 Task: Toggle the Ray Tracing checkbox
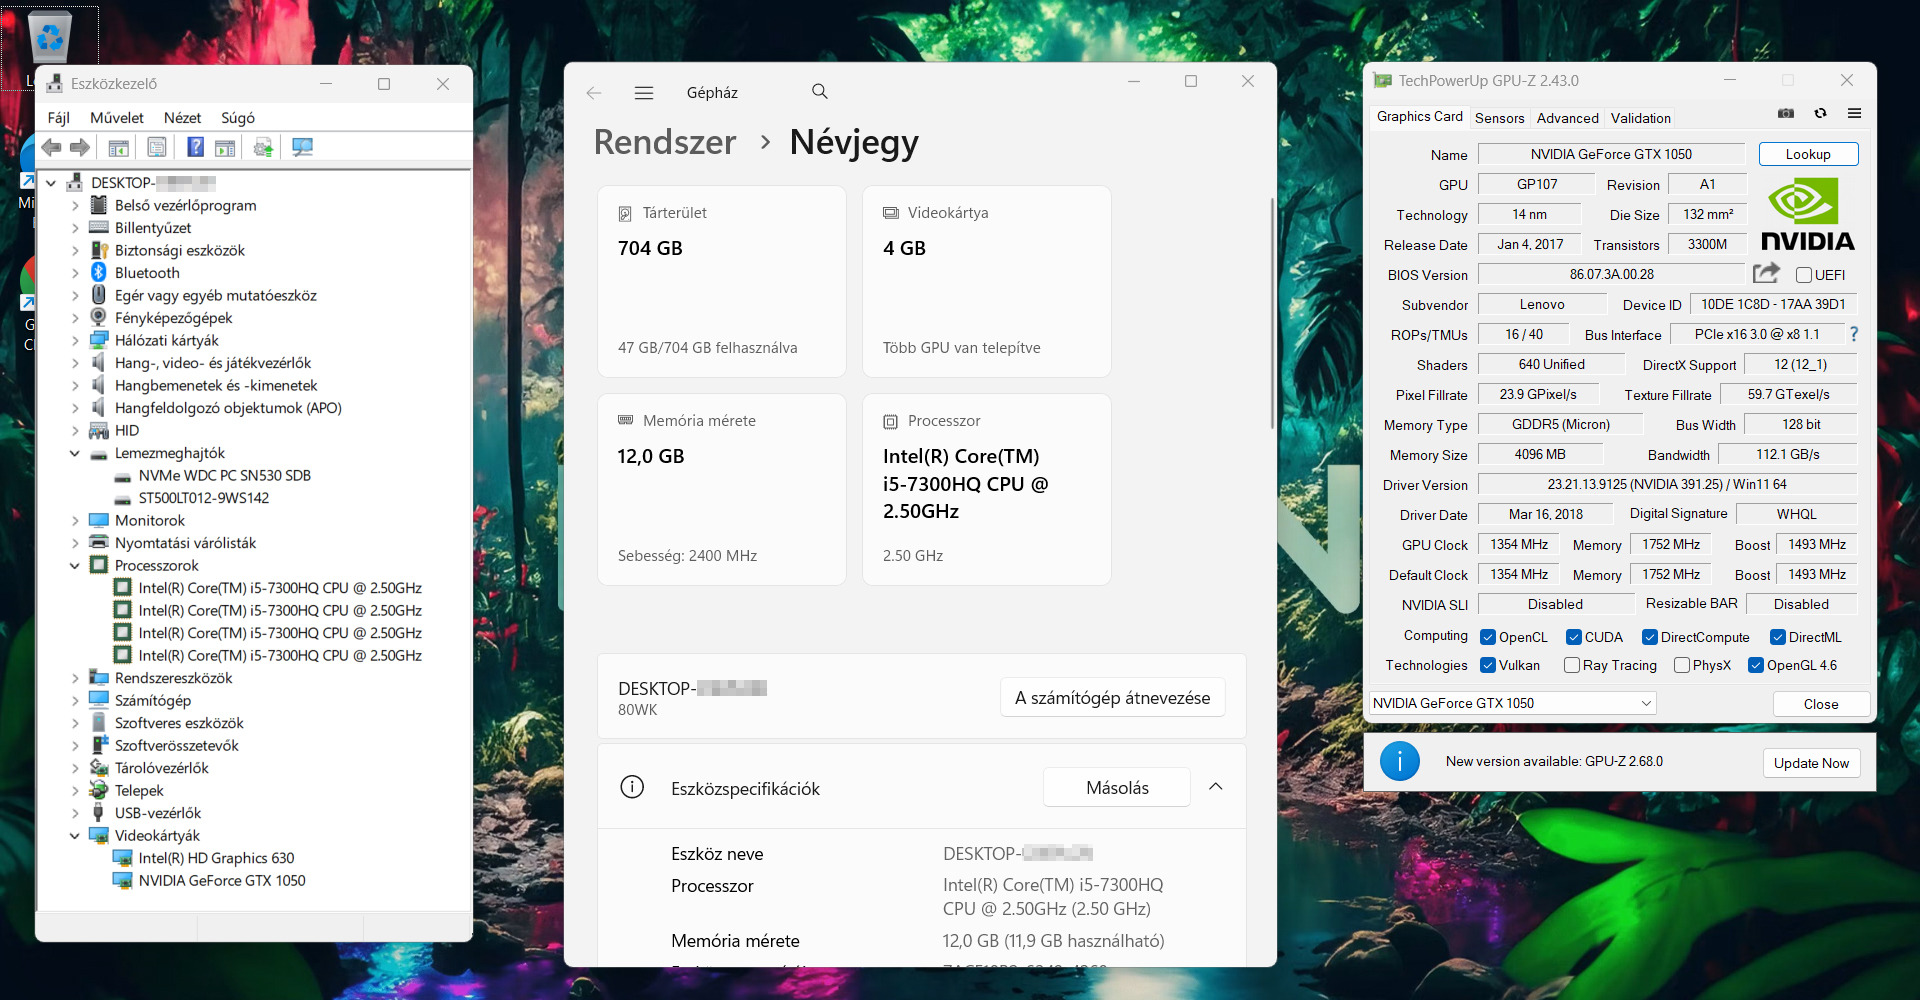pyautogui.click(x=1572, y=665)
